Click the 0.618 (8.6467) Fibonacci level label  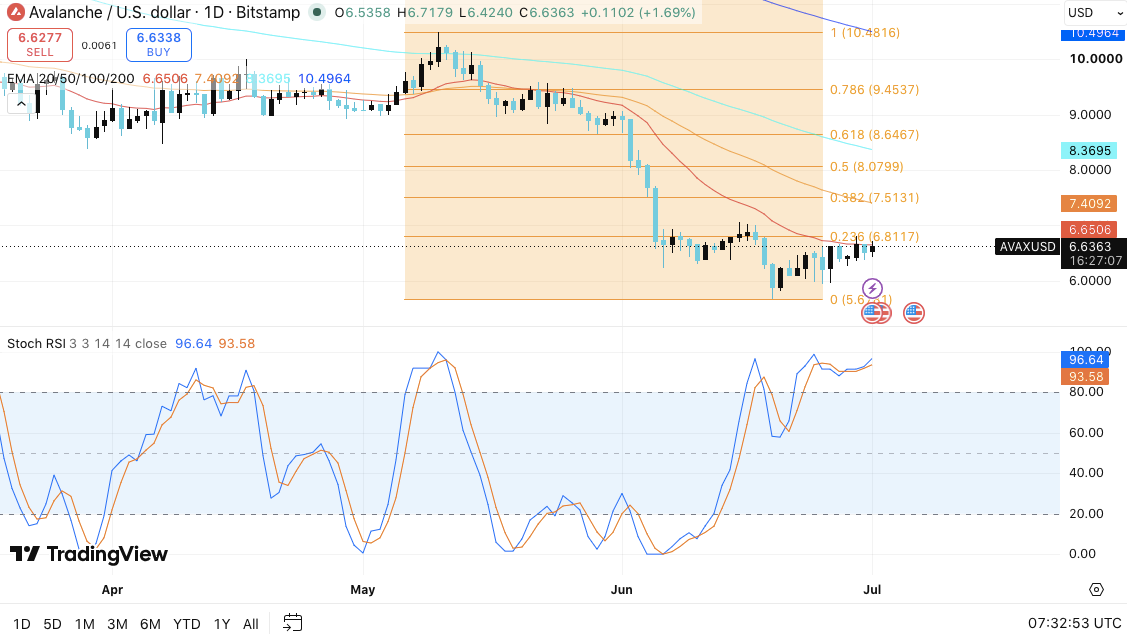click(x=874, y=134)
